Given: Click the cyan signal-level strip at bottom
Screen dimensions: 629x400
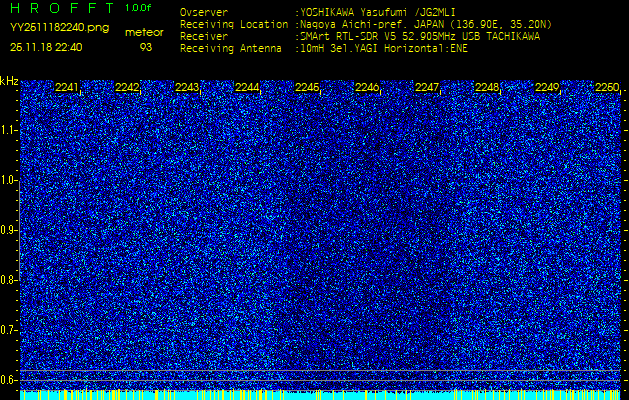Looking at the screenshot, I should click(x=320, y=395).
